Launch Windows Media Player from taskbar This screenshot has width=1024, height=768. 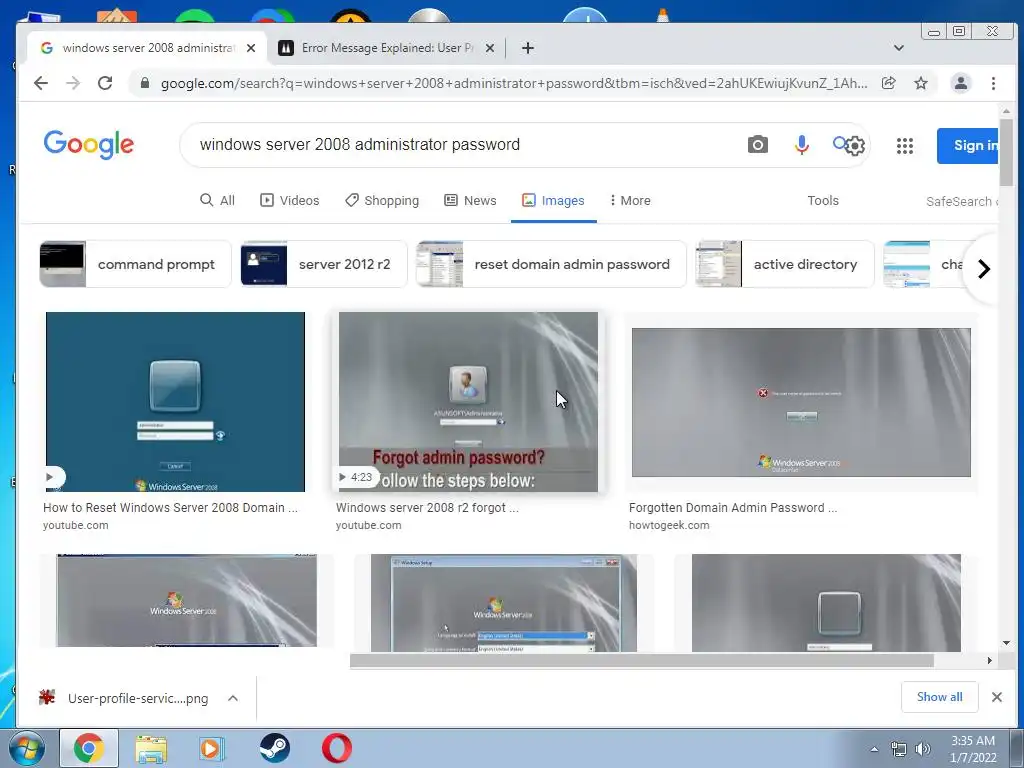click(x=212, y=748)
